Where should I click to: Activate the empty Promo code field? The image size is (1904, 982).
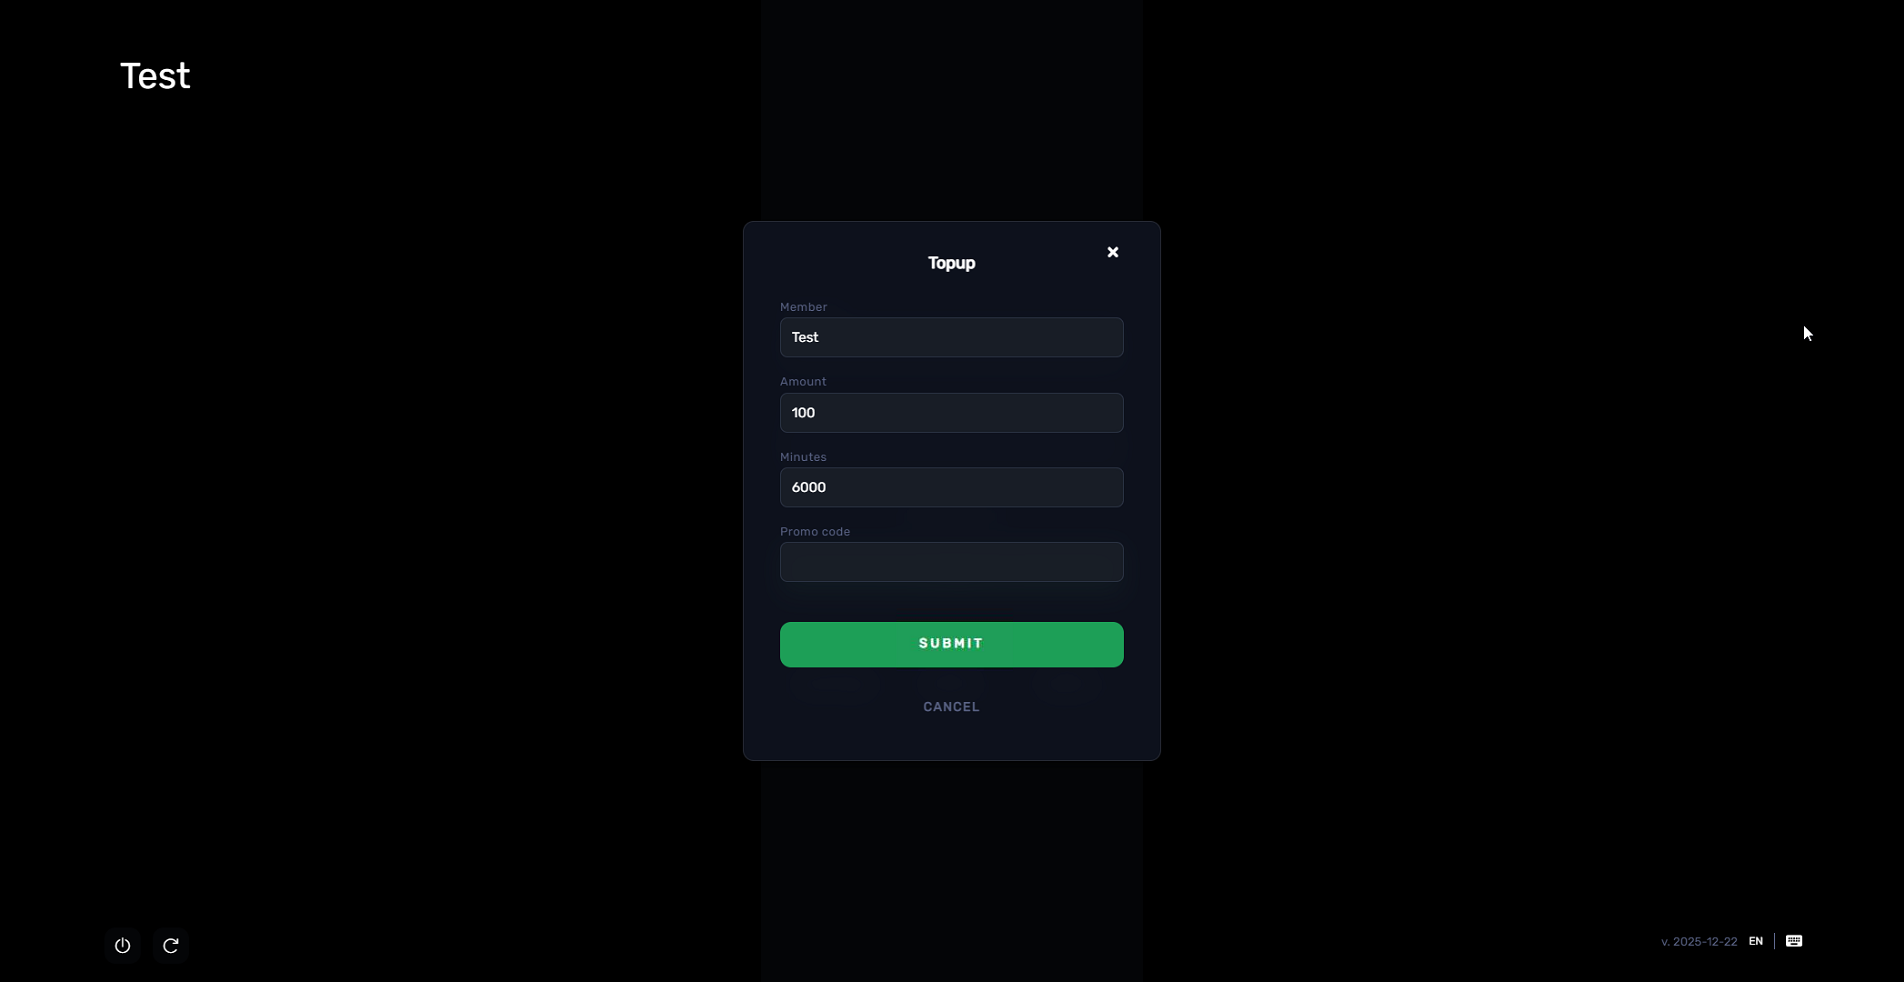coord(952,562)
